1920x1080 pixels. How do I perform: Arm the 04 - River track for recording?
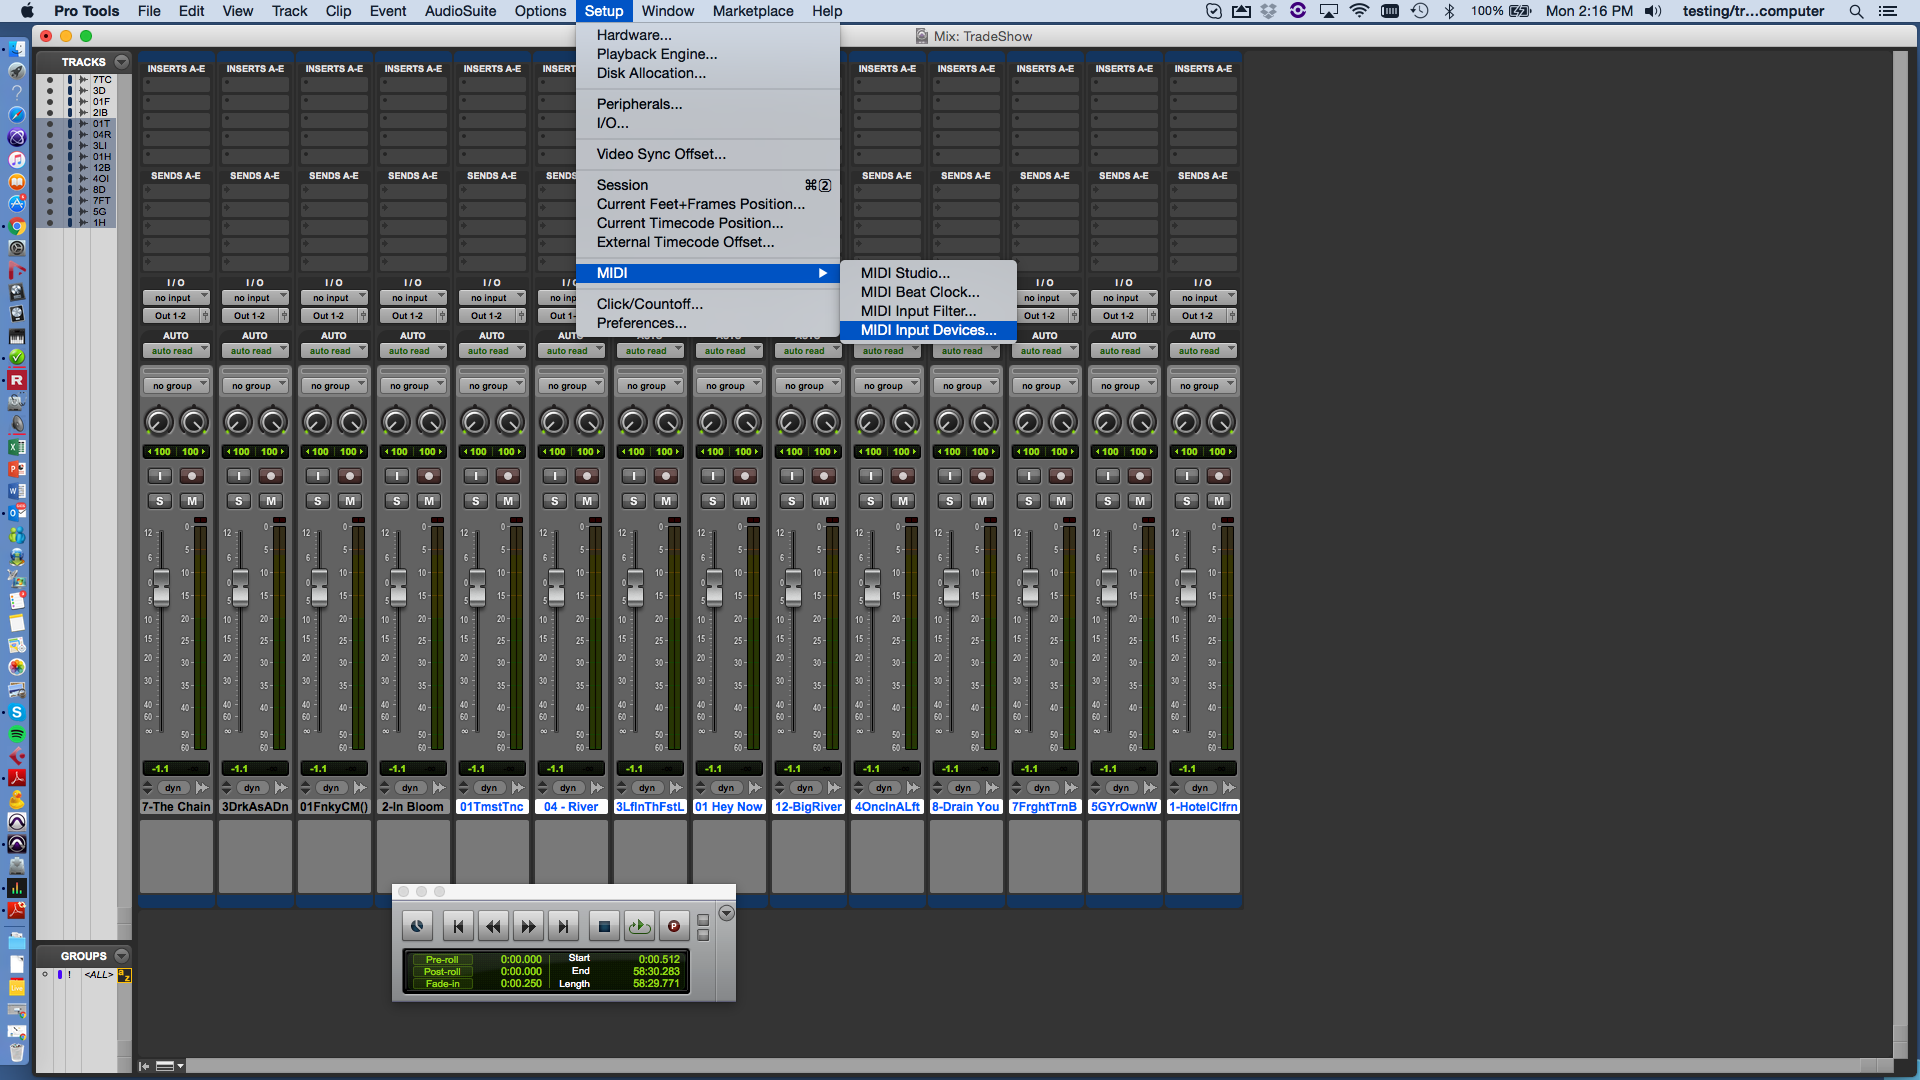(586, 476)
